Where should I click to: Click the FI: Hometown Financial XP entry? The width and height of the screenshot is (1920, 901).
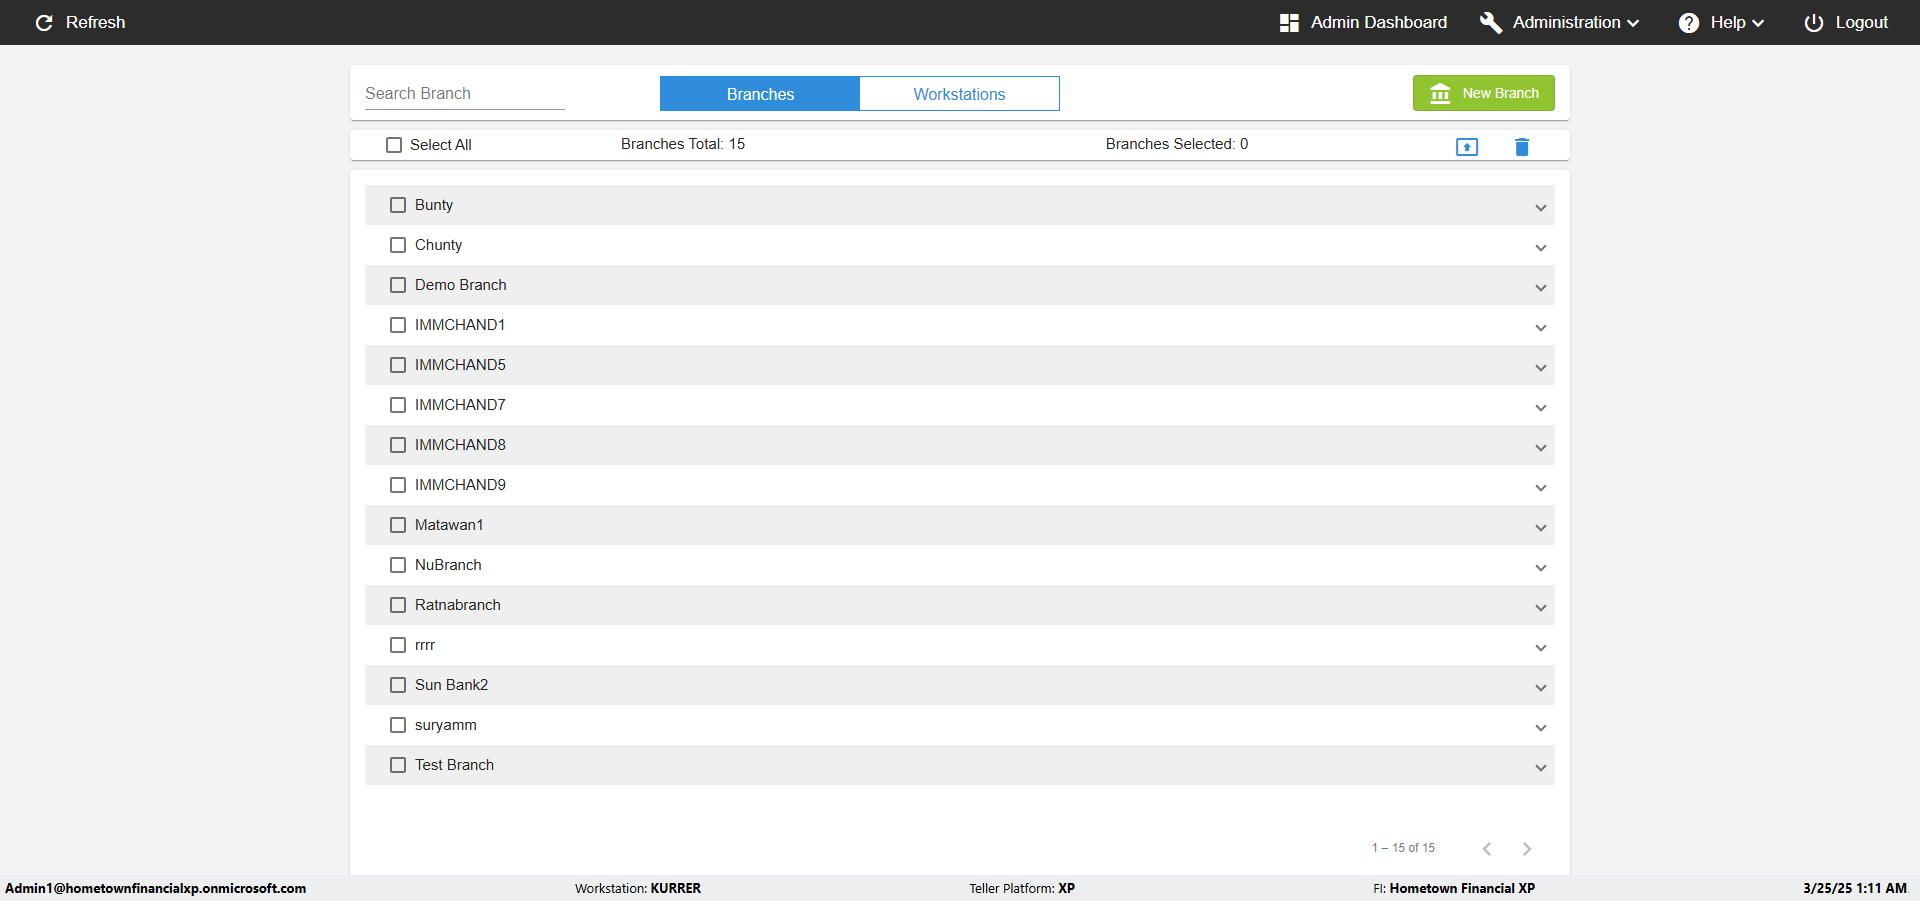click(1454, 888)
